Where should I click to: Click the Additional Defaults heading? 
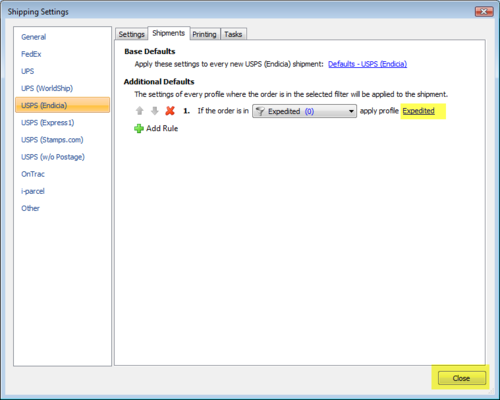pos(159,82)
